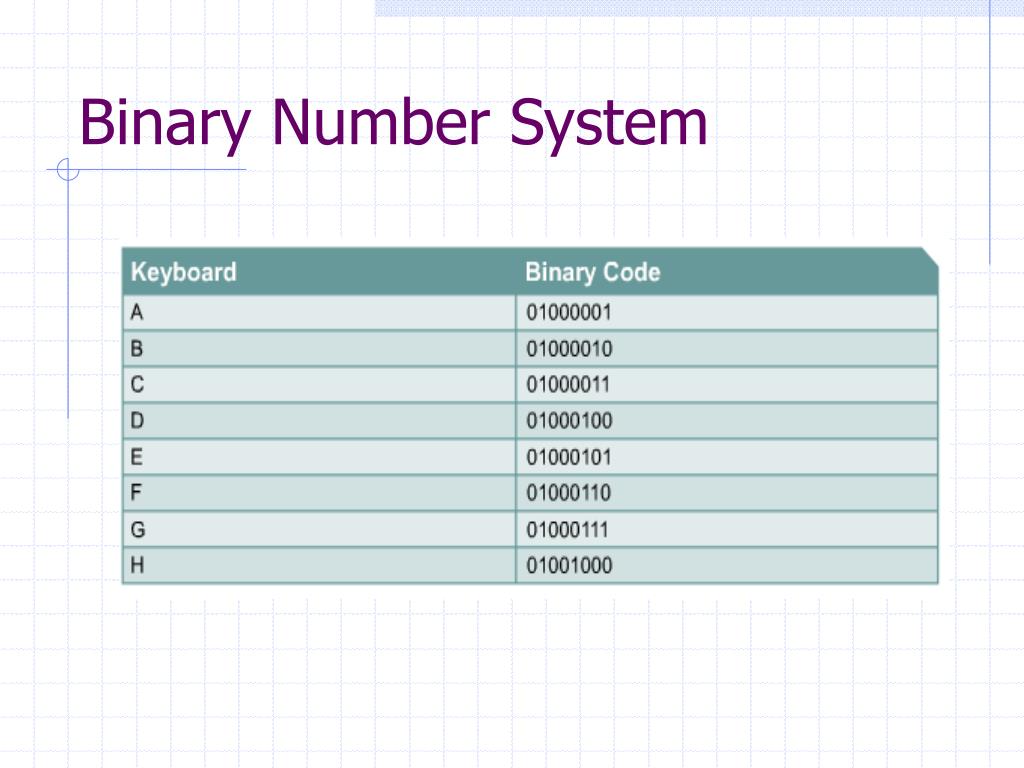
Task: Select binary code 01001000
Action: pos(569,565)
